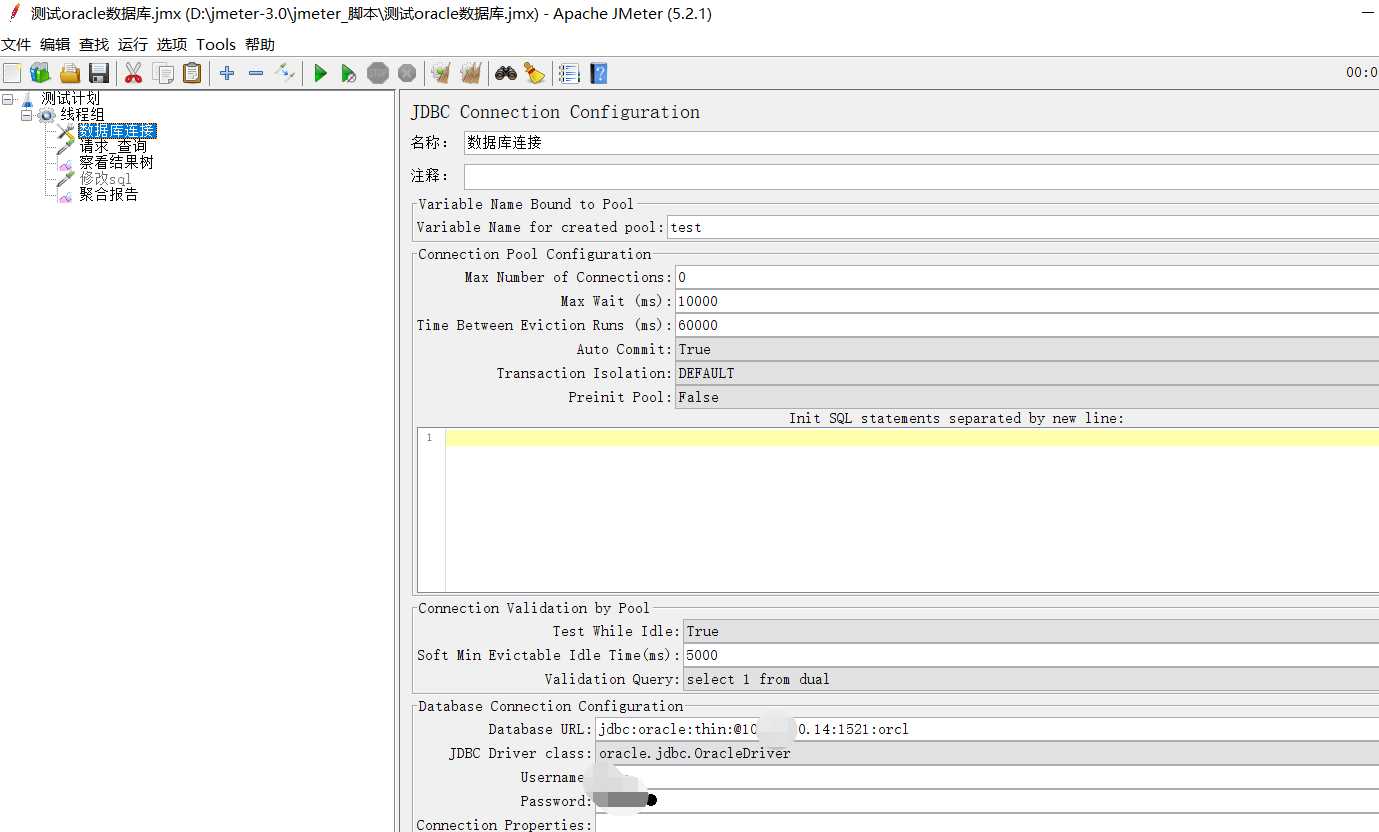The image size is (1379, 832).
Task: Open the 文件 menu
Action: (x=16, y=44)
